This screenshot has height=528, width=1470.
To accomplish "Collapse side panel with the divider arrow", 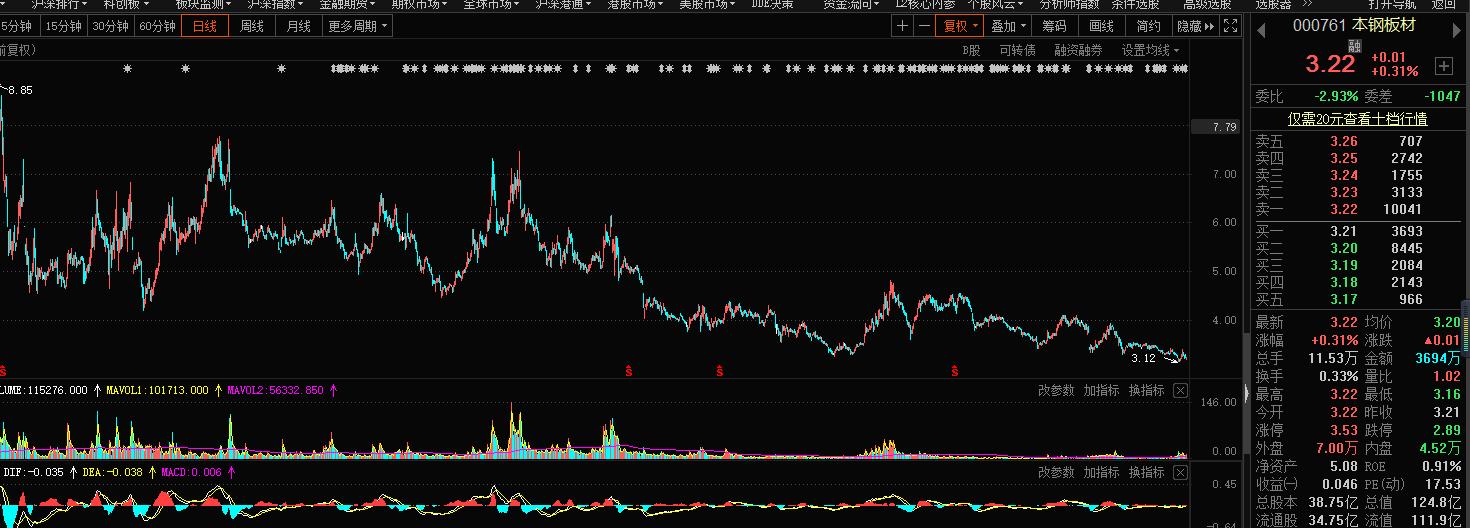I will (1246, 392).
